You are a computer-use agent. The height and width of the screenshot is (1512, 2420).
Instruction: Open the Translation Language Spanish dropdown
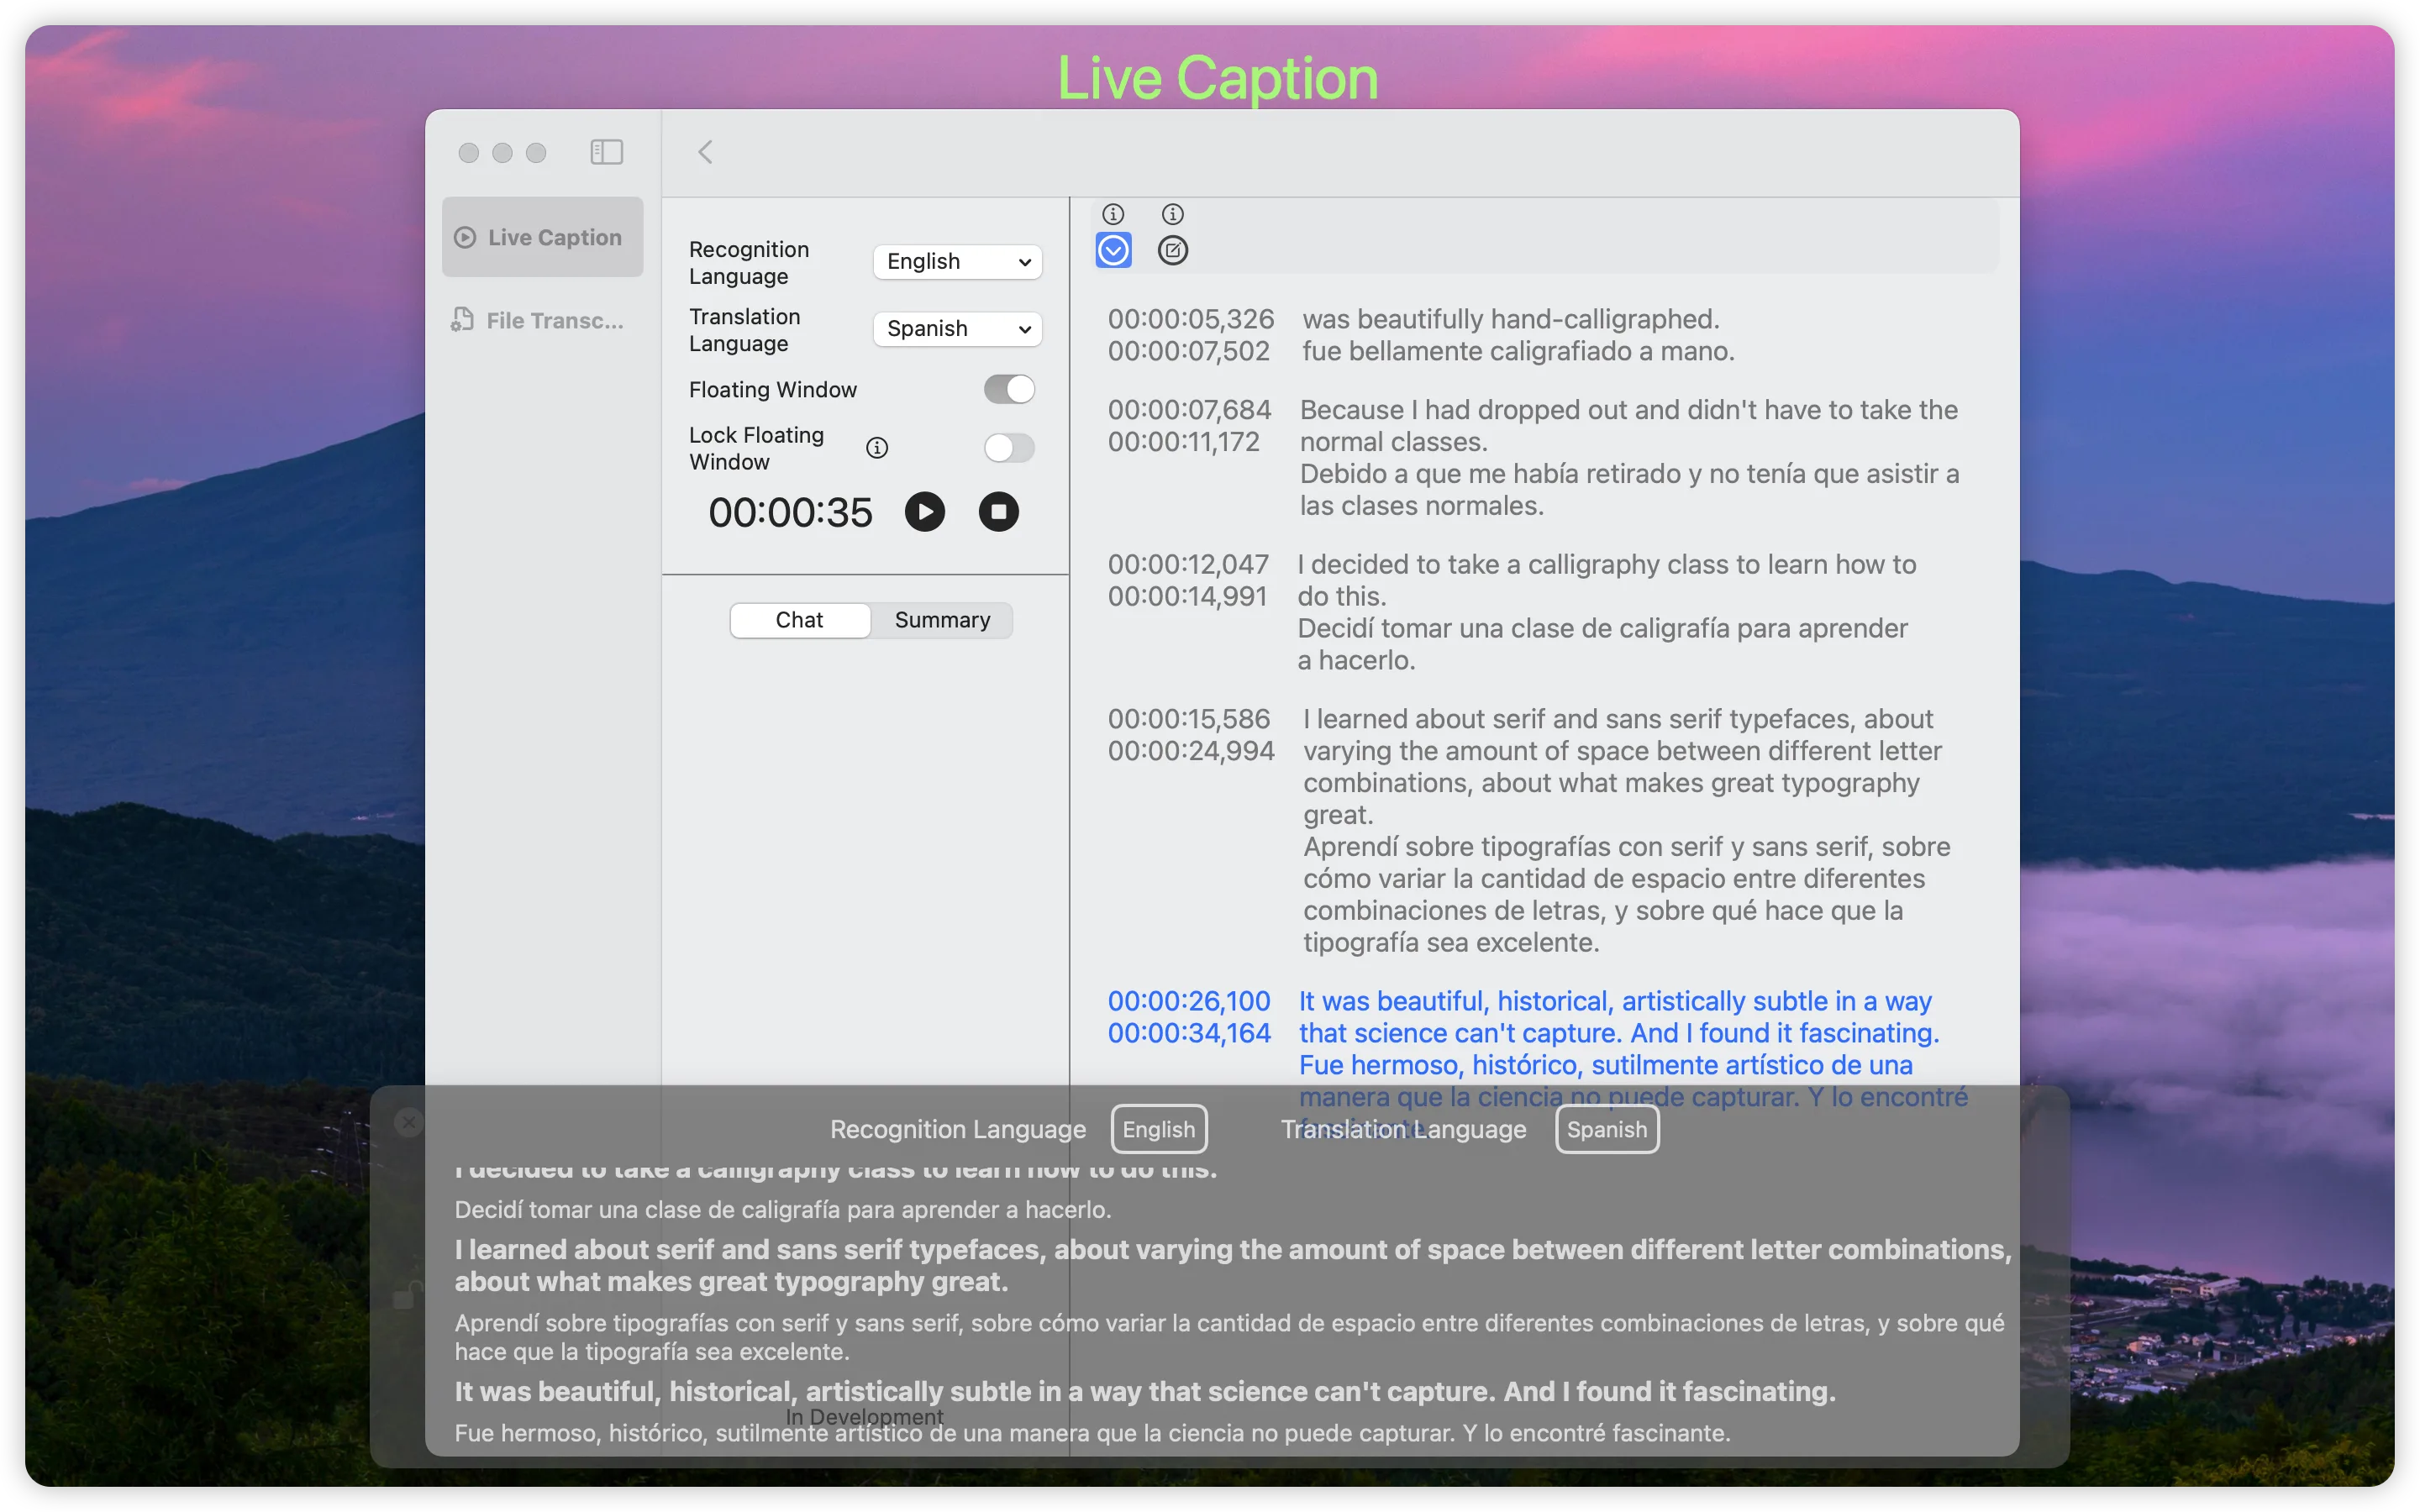coord(957,328)
